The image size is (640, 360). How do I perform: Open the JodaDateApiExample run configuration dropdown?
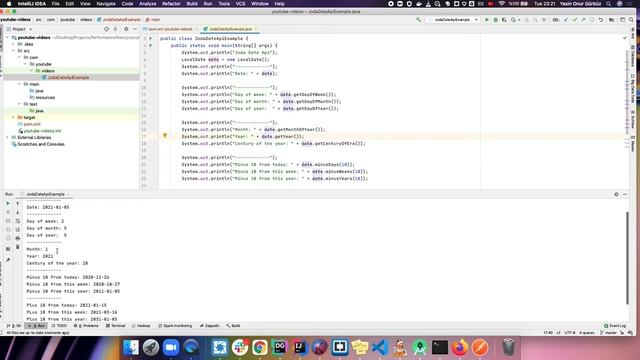452,20
